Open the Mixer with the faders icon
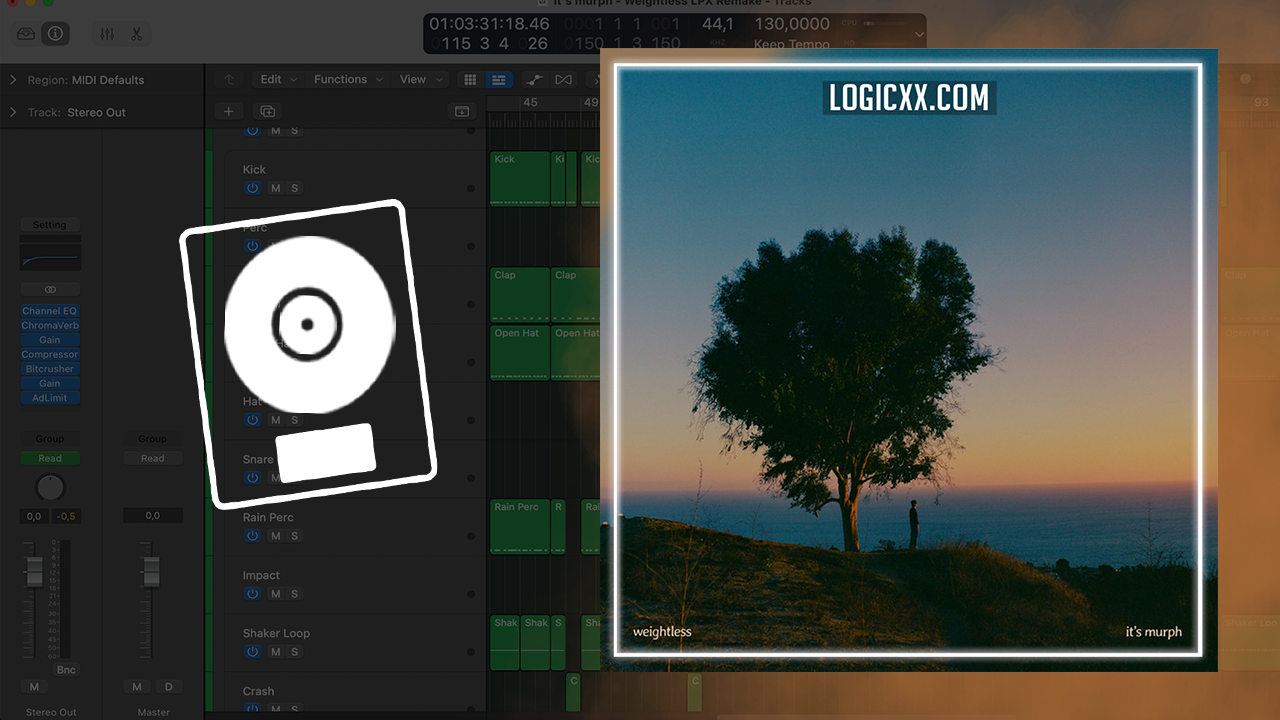The image size is (1280, 720). (x=107, y=34)
